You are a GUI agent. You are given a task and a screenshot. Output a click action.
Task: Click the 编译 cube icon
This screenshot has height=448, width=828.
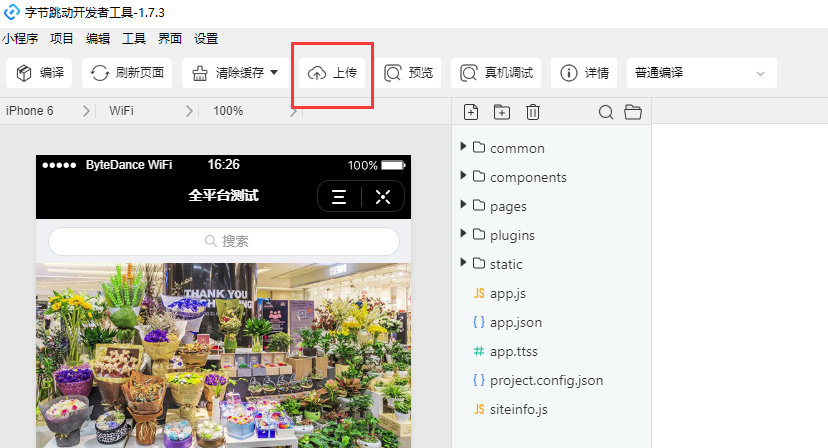click(x=24, y=73)
